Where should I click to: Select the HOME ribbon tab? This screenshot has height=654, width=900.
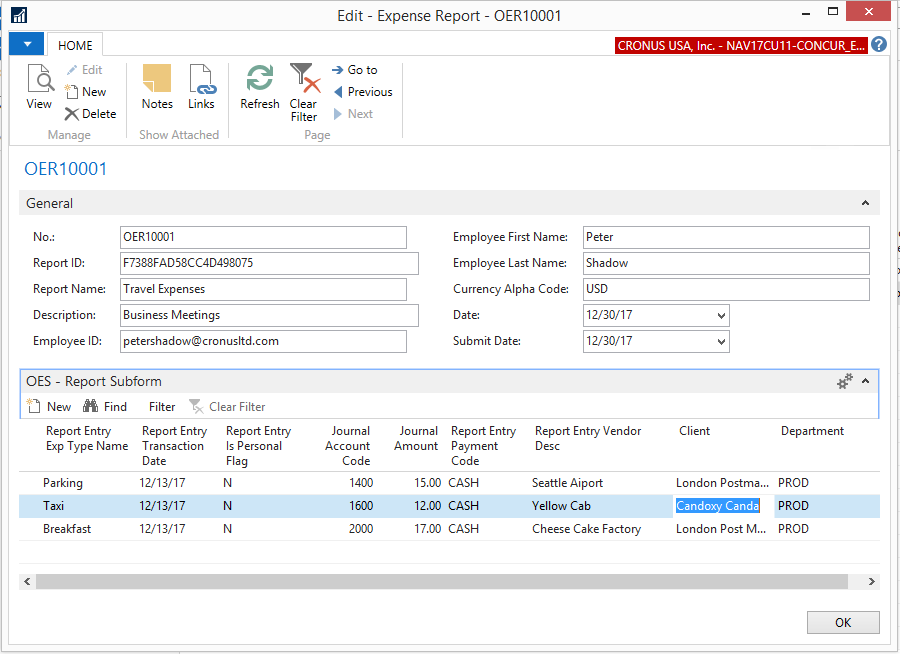tap(75, 45)
